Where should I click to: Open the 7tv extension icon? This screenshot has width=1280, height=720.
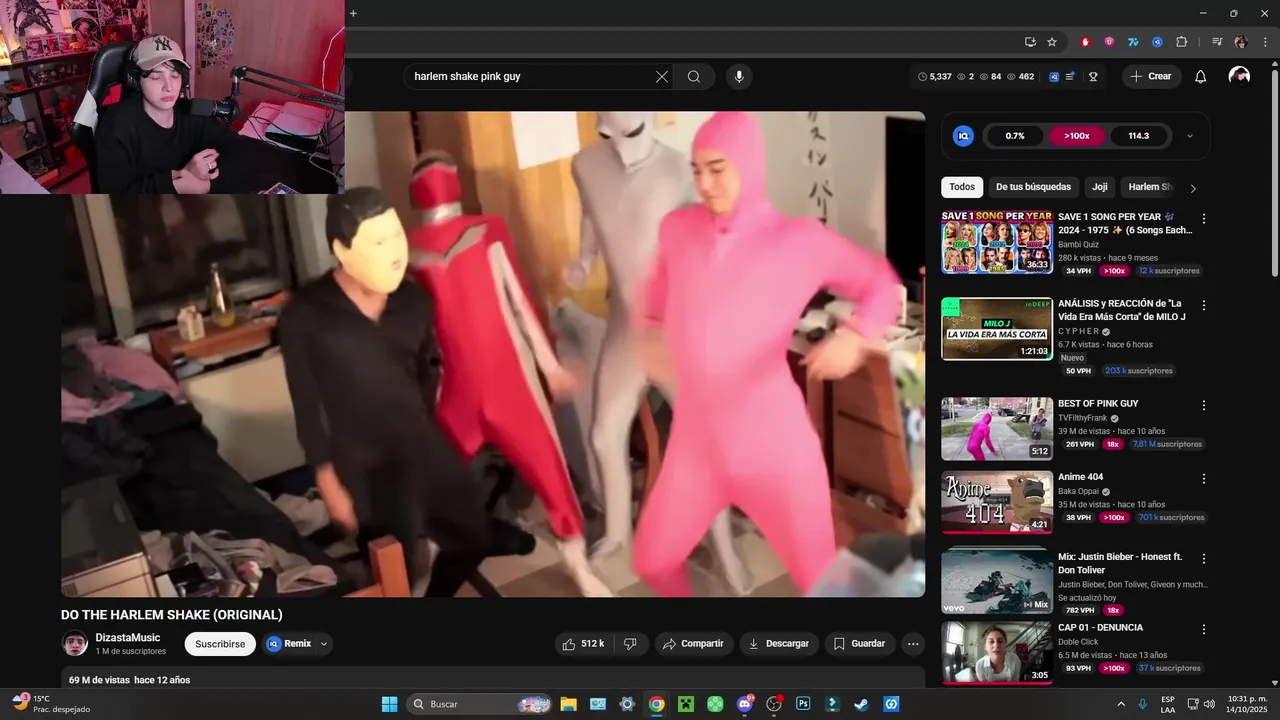1133,42
